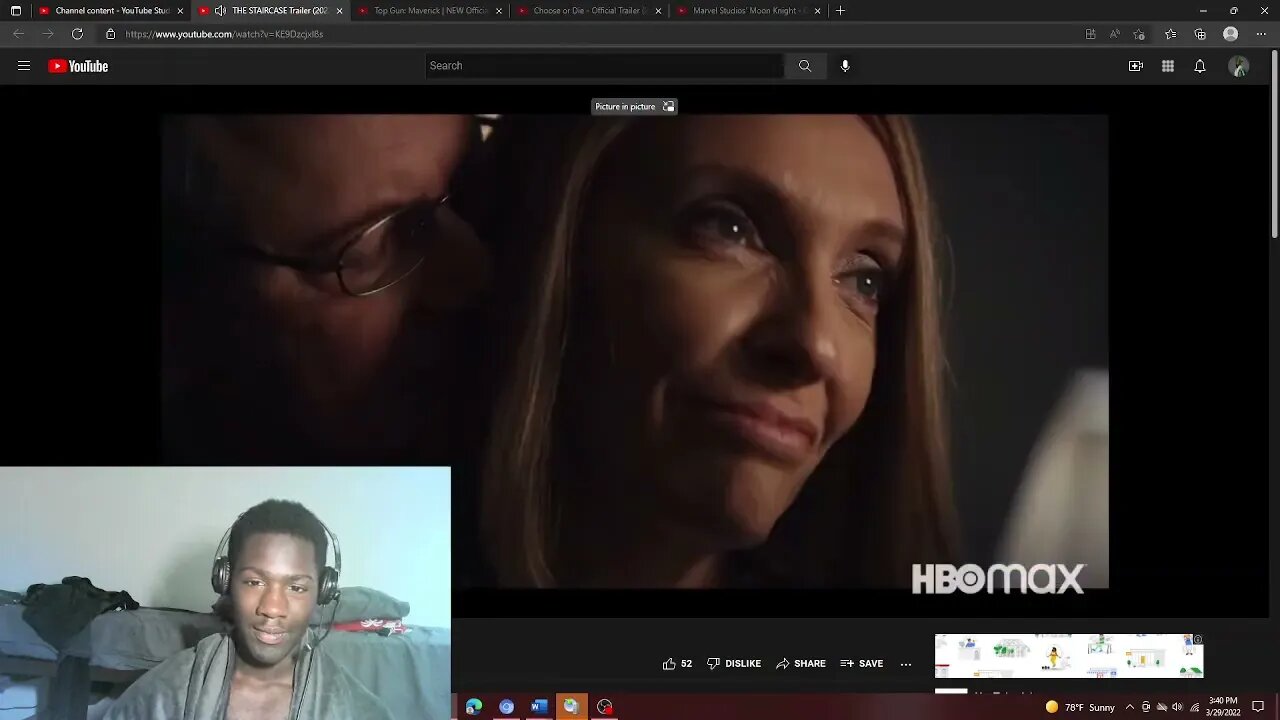Go to the YouTube home logo

(x=78, y=66)
